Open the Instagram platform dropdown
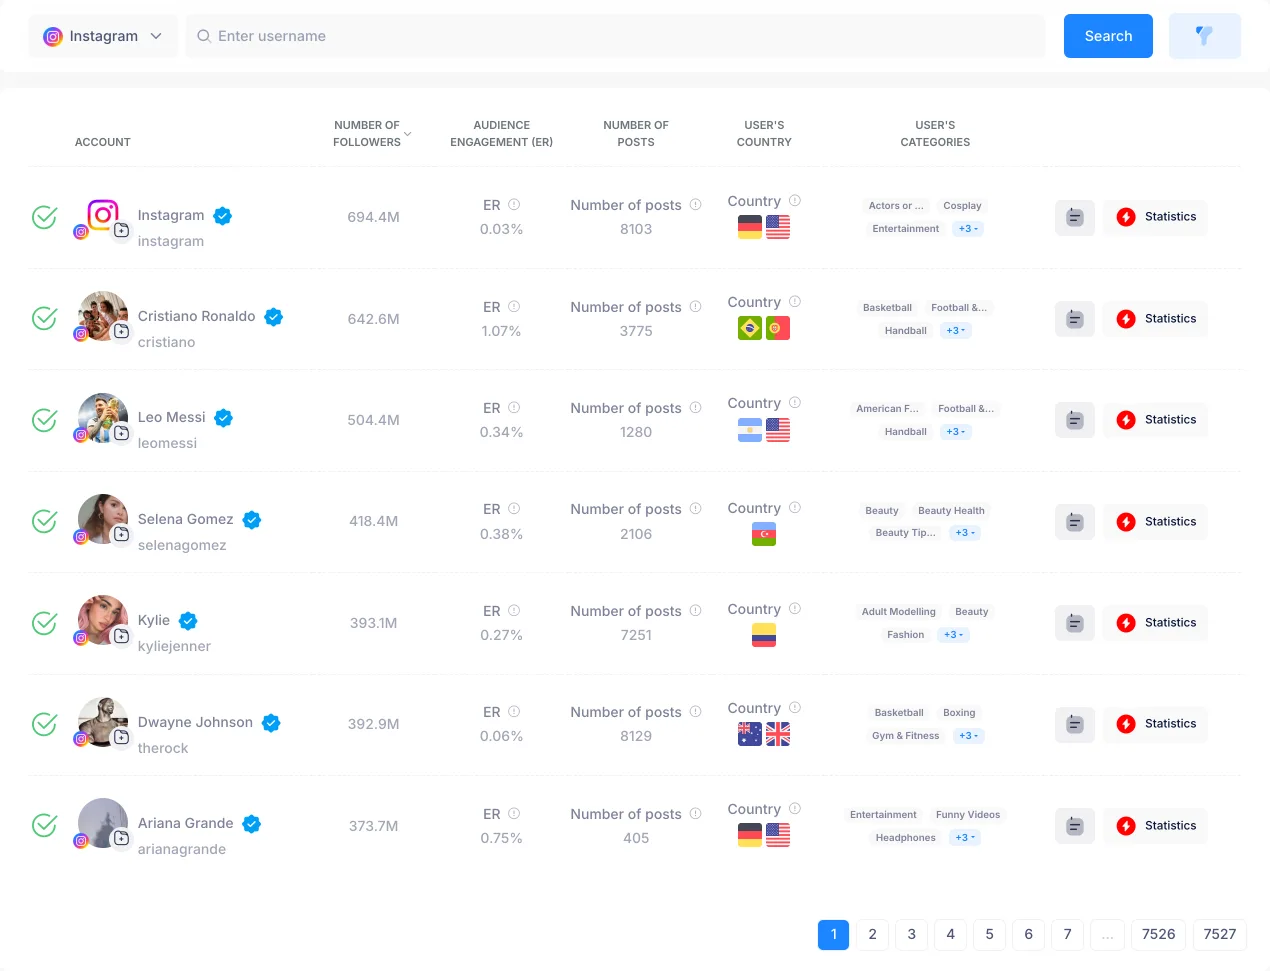 pos(103,36)
